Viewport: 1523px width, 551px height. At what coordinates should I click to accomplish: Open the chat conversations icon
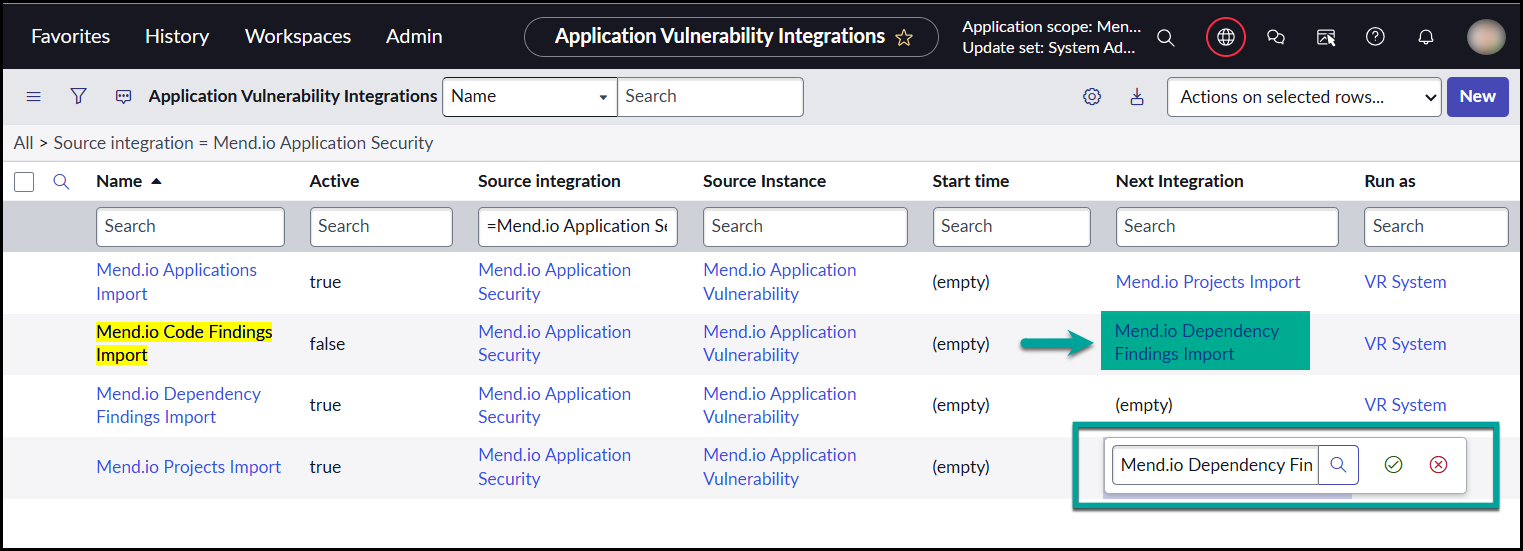tap(1275, 37)
